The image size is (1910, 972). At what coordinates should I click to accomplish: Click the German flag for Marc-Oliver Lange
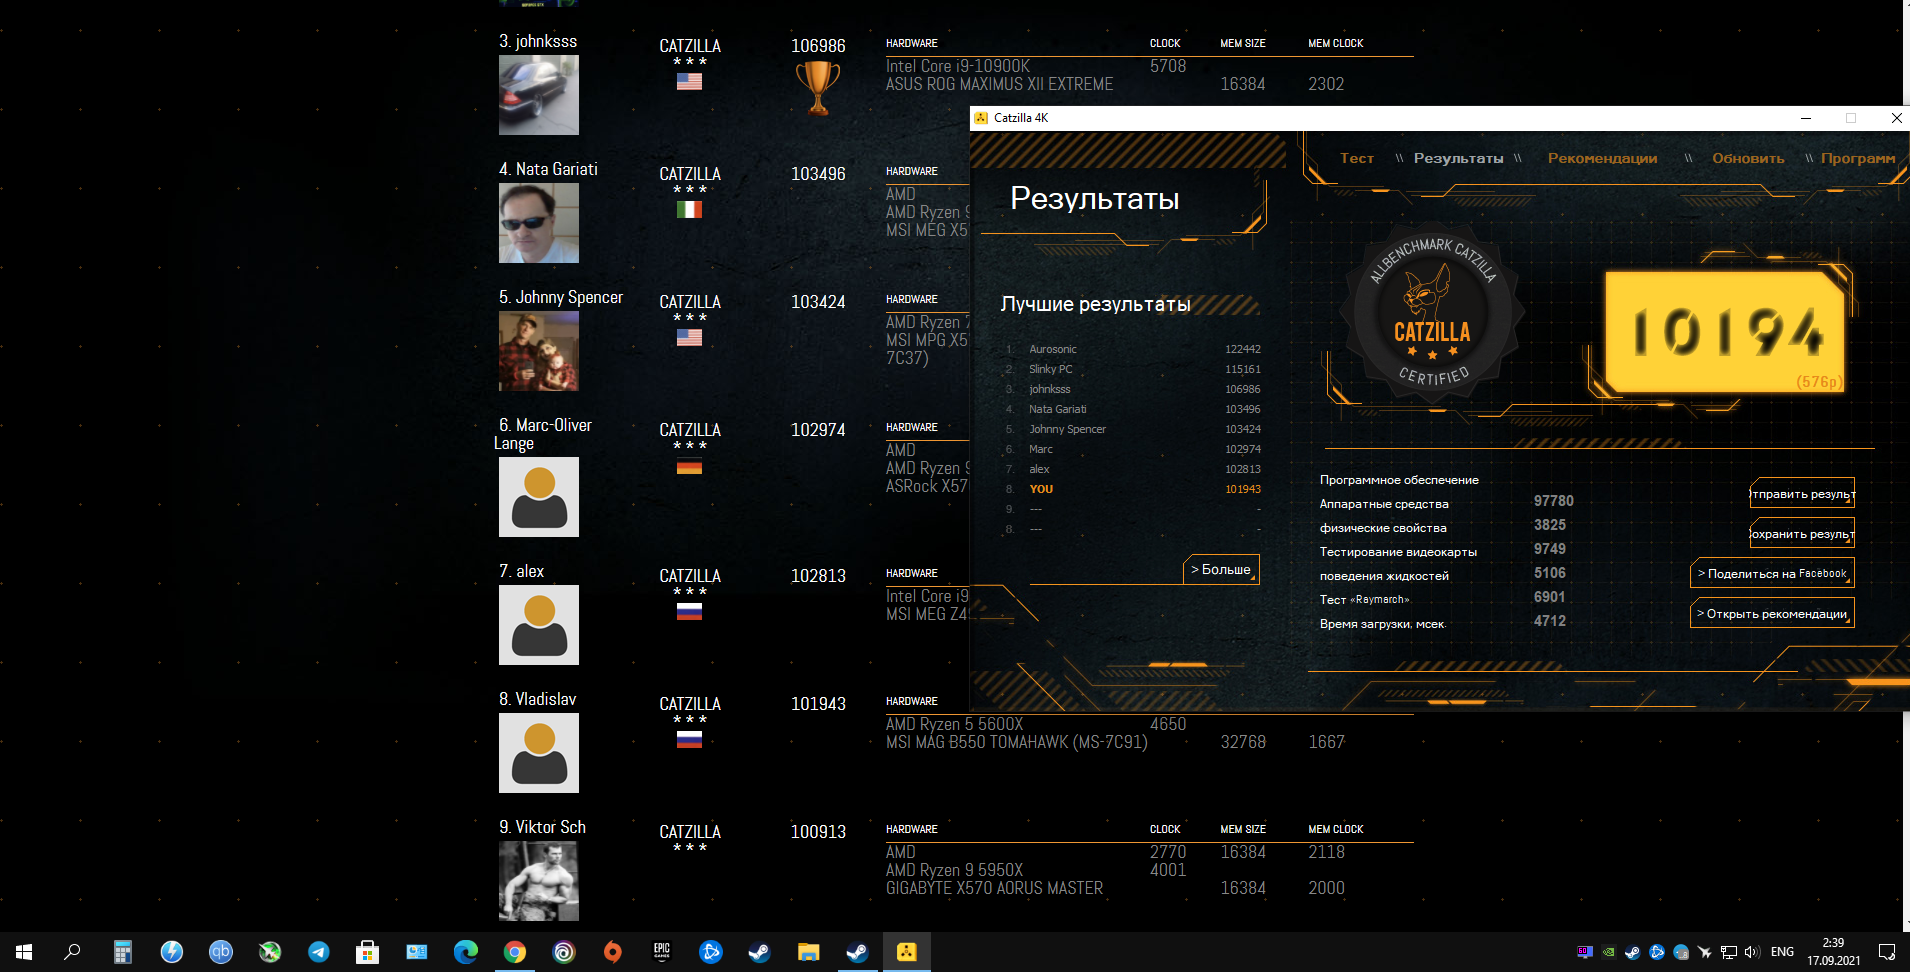[689, 466]
